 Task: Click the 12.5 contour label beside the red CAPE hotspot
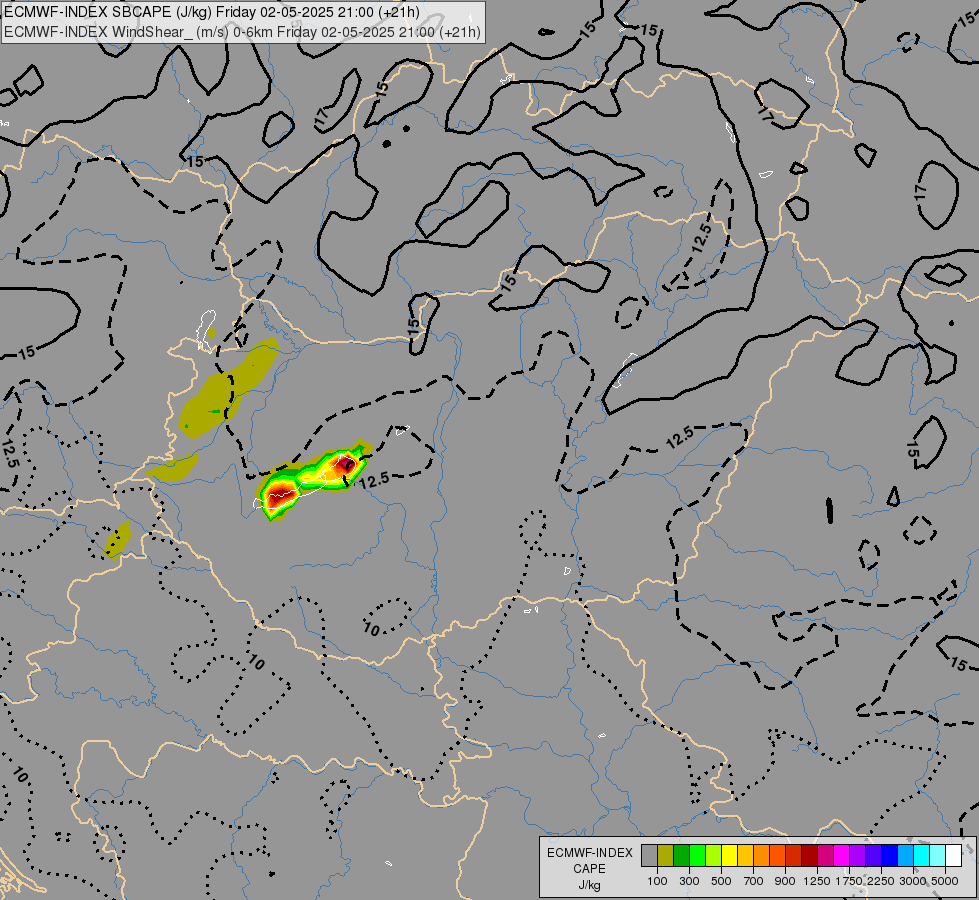[374, 480]
